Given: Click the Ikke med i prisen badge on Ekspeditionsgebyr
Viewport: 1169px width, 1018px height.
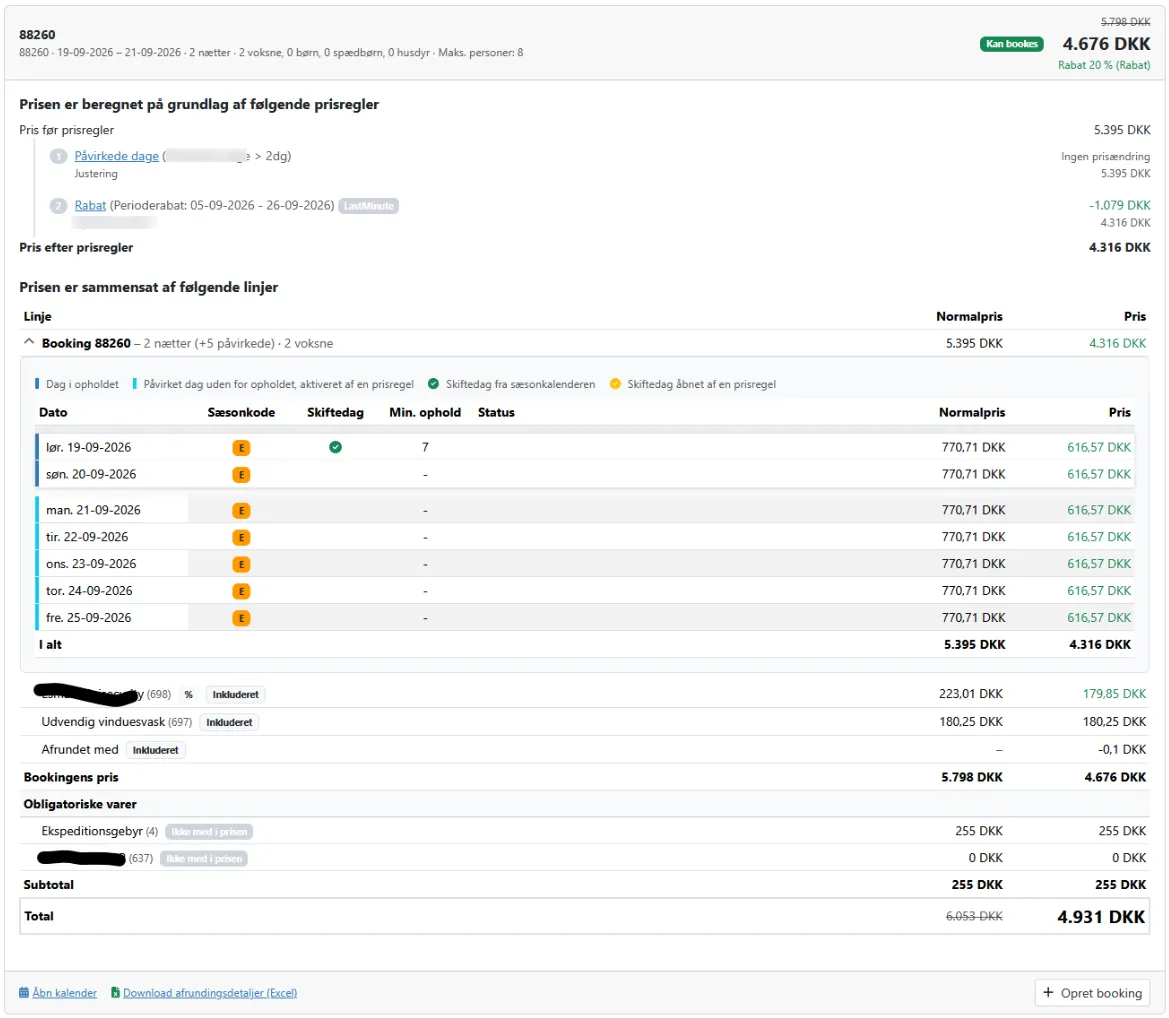Looking at the screenshot, I should pyautogui.click(x=209, y=832).
